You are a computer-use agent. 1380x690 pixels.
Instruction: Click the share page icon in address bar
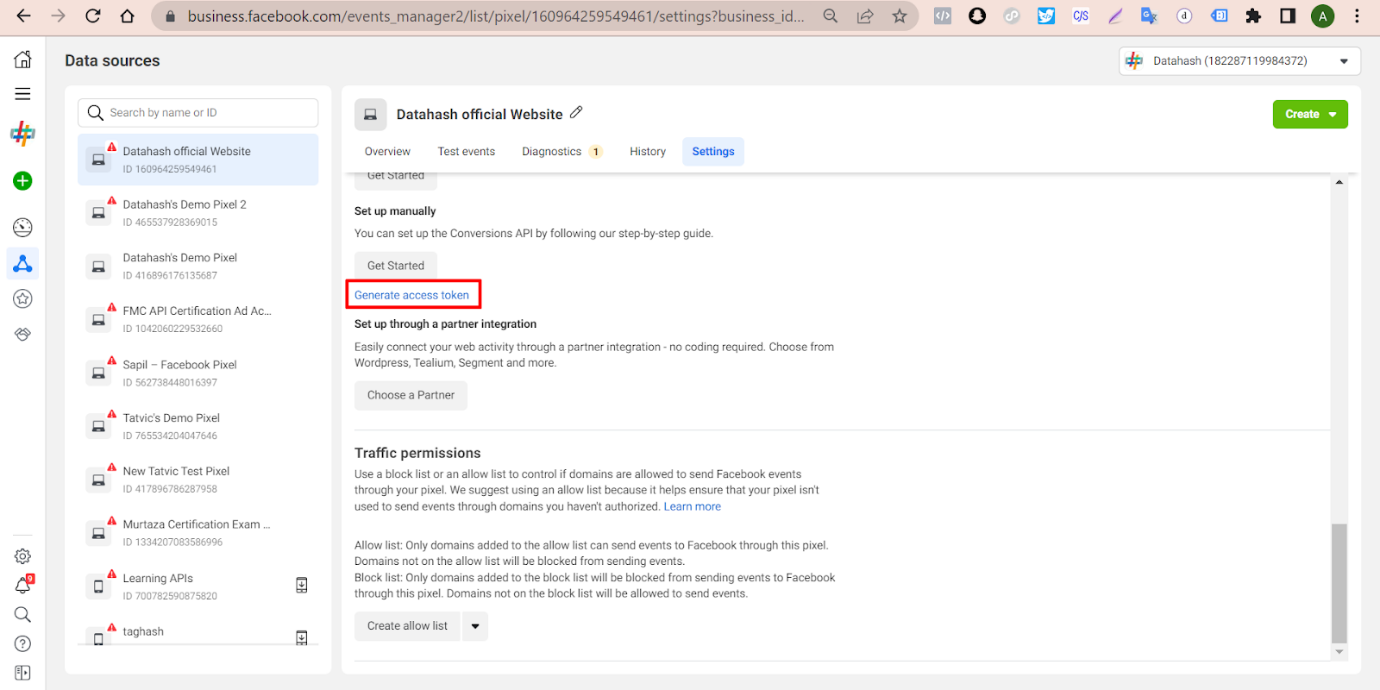tap(865, 16)
